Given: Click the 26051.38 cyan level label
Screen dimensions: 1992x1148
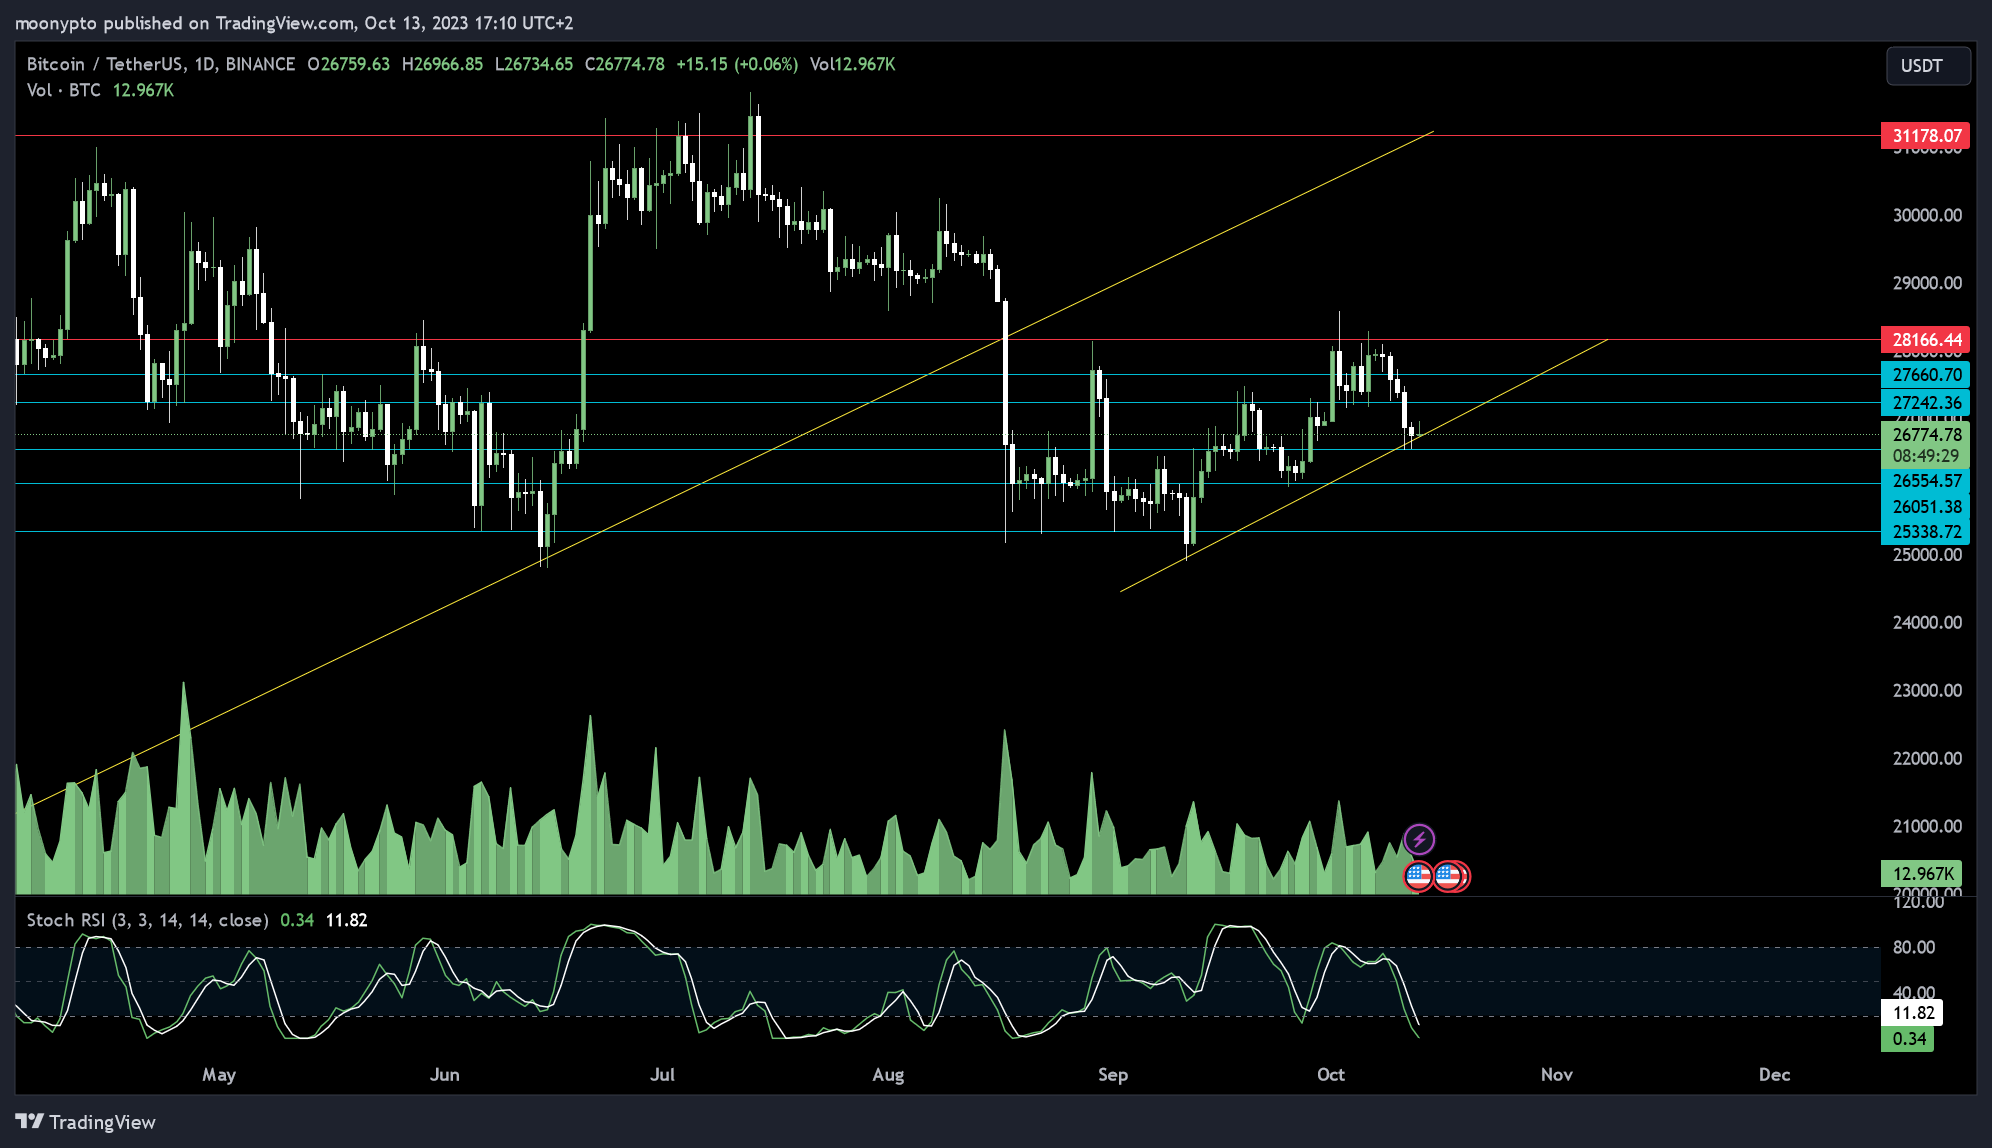Looking at the screenshot, I should point(1926,507).
